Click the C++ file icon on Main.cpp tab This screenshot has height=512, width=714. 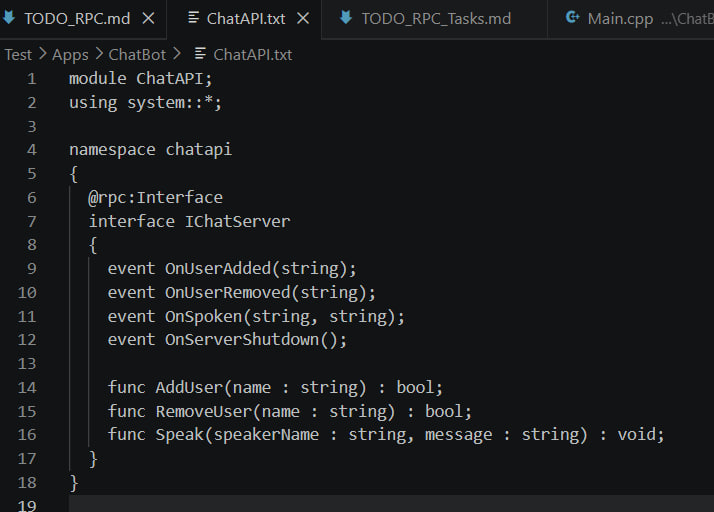[x=572, y=18]
